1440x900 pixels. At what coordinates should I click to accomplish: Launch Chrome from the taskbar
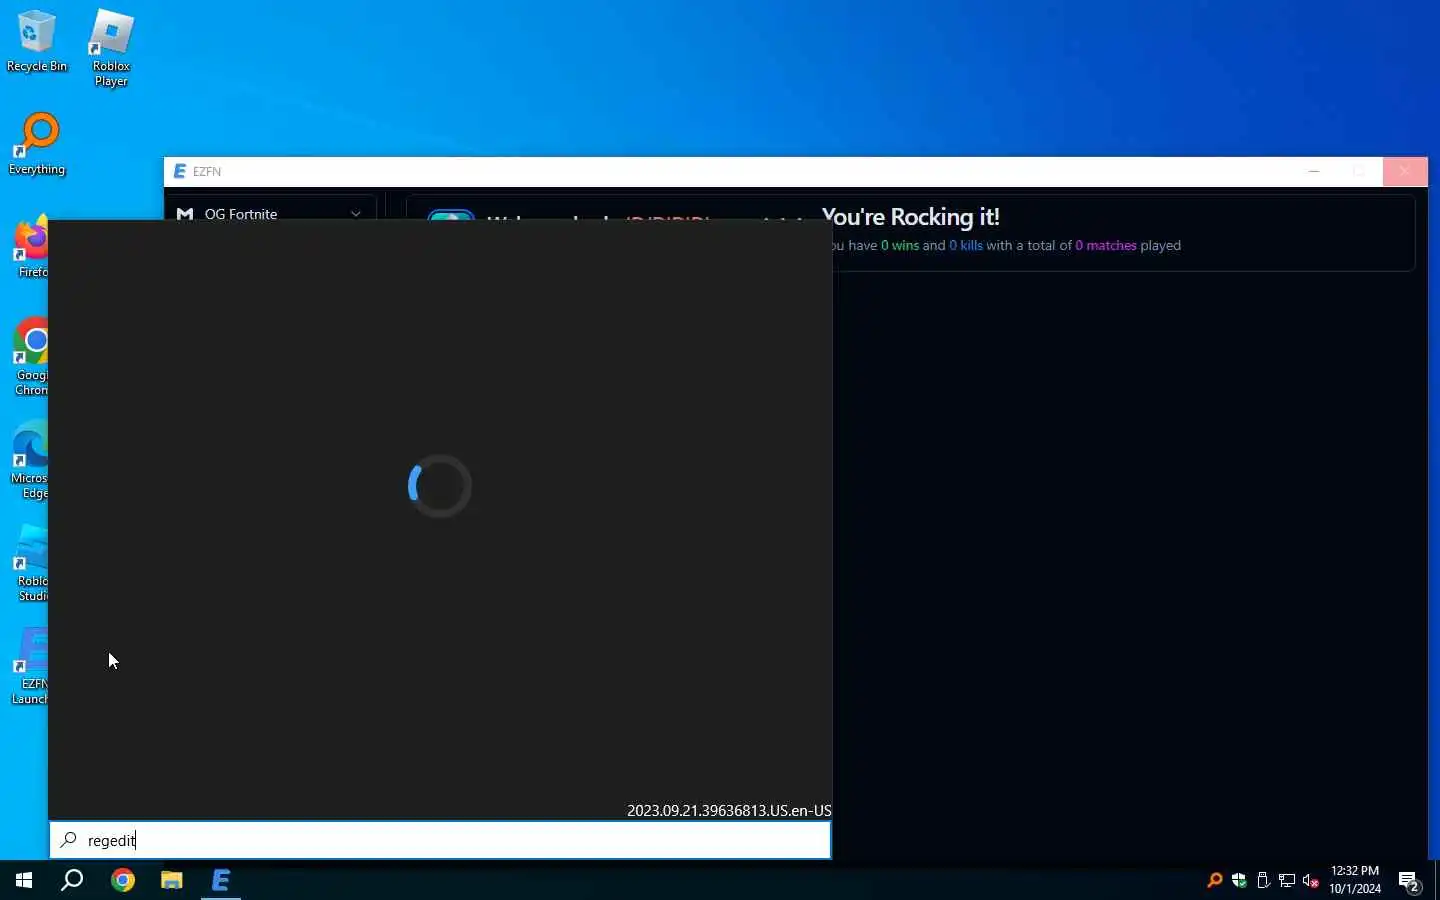coord(123,881)
